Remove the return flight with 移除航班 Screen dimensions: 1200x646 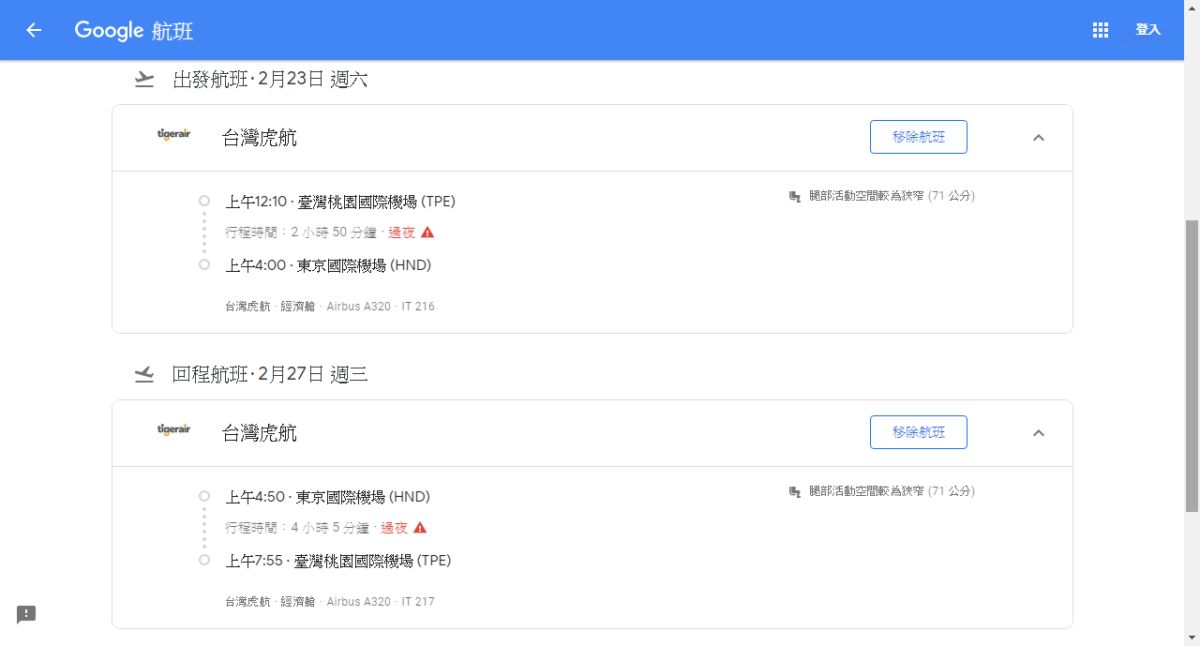pos(918,432)
